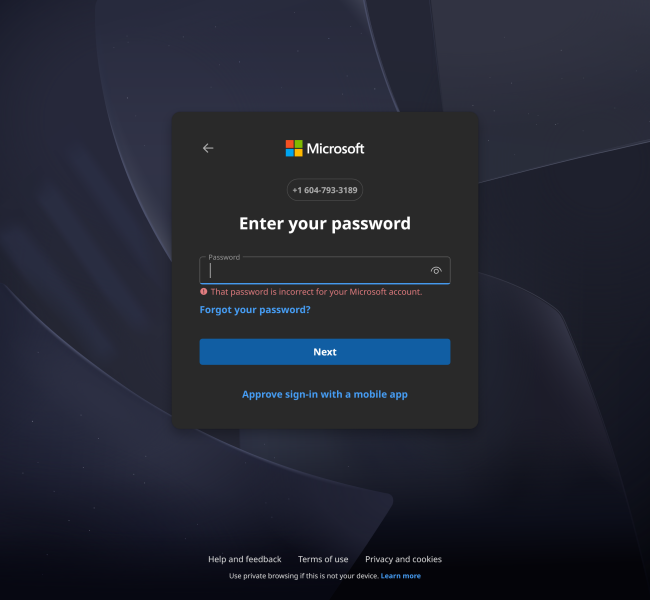Open the Forgot your password link

coord(255,310)
